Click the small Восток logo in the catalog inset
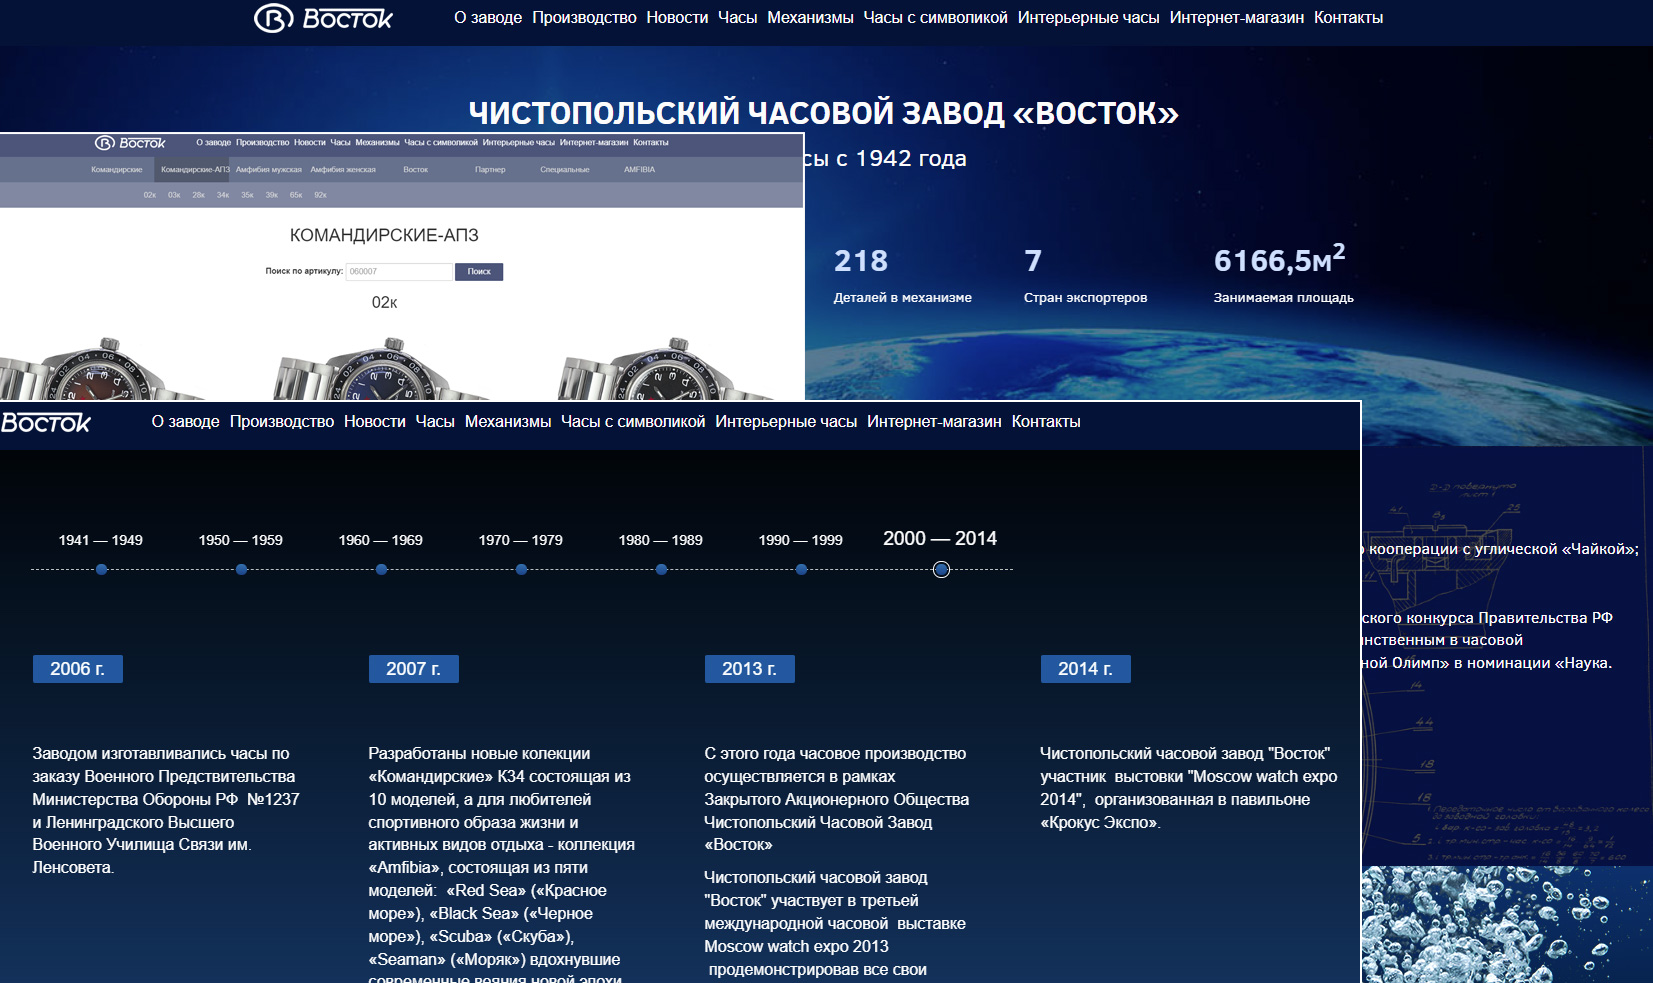Viewport: 1653px width, 983px height. [130, 143]
